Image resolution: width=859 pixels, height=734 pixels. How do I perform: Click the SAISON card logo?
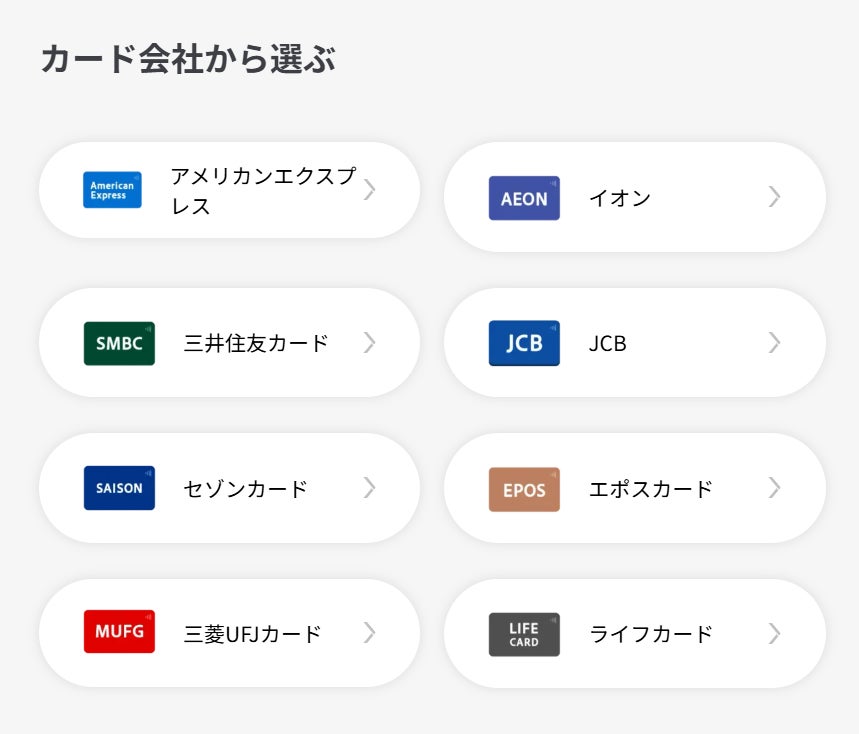coord(119,488)
